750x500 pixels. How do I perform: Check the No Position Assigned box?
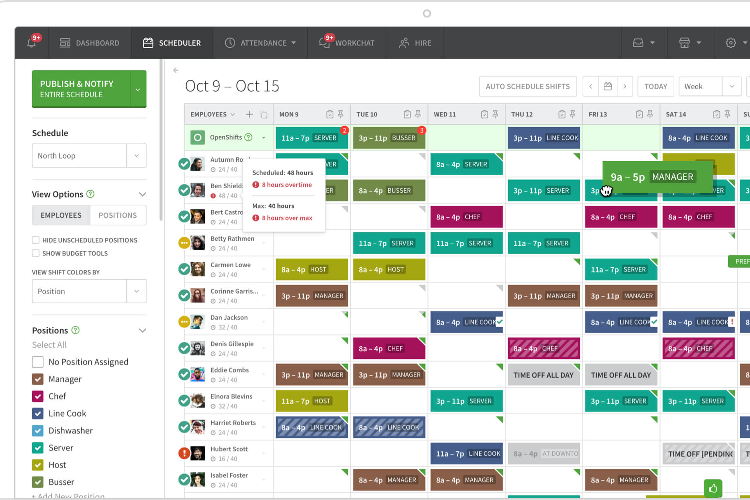tap(38, 362)
